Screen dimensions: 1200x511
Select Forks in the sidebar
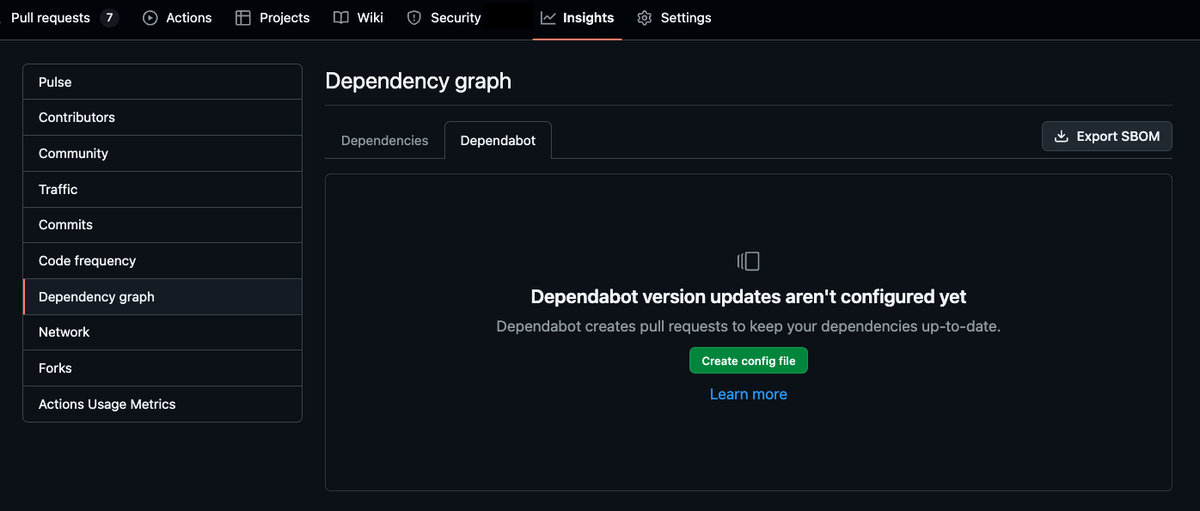pos(162,368)
